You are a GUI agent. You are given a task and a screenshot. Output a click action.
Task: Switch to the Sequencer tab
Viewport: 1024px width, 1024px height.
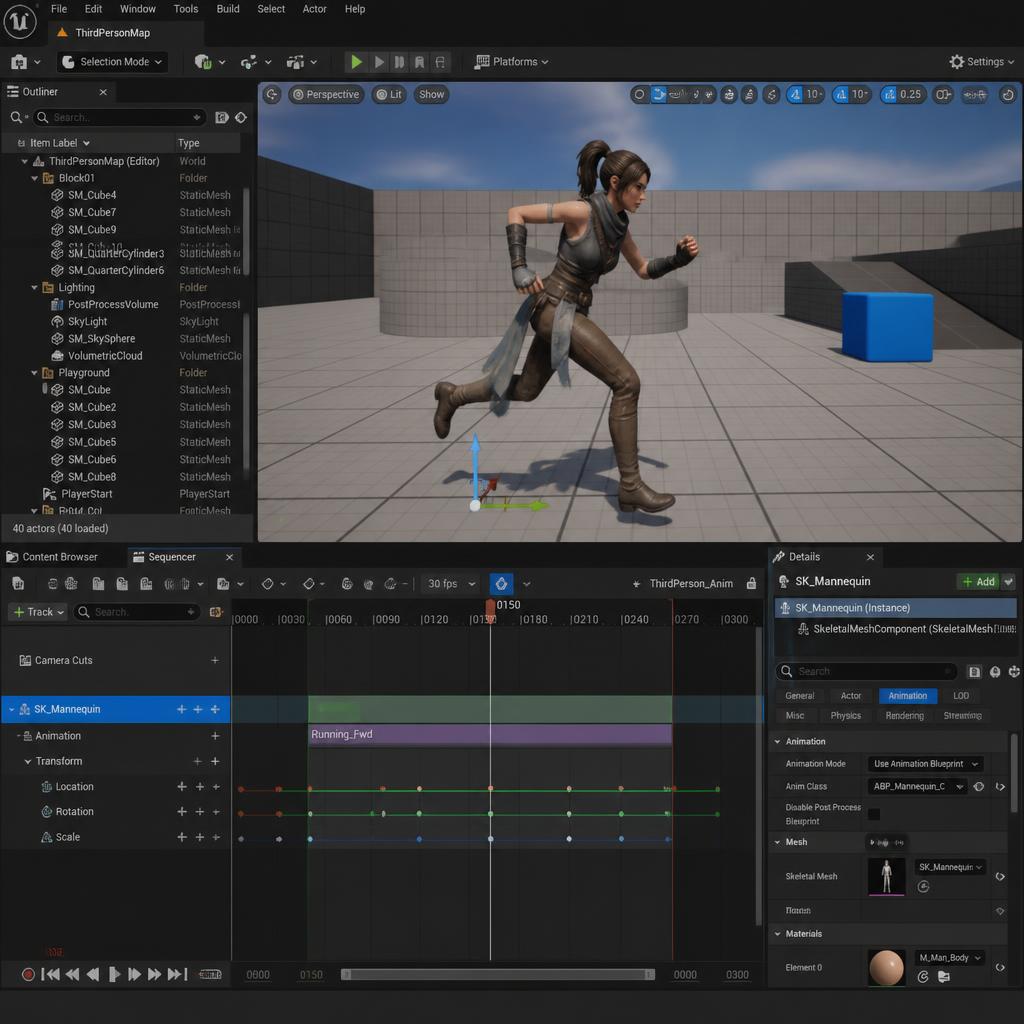(171, 557)
